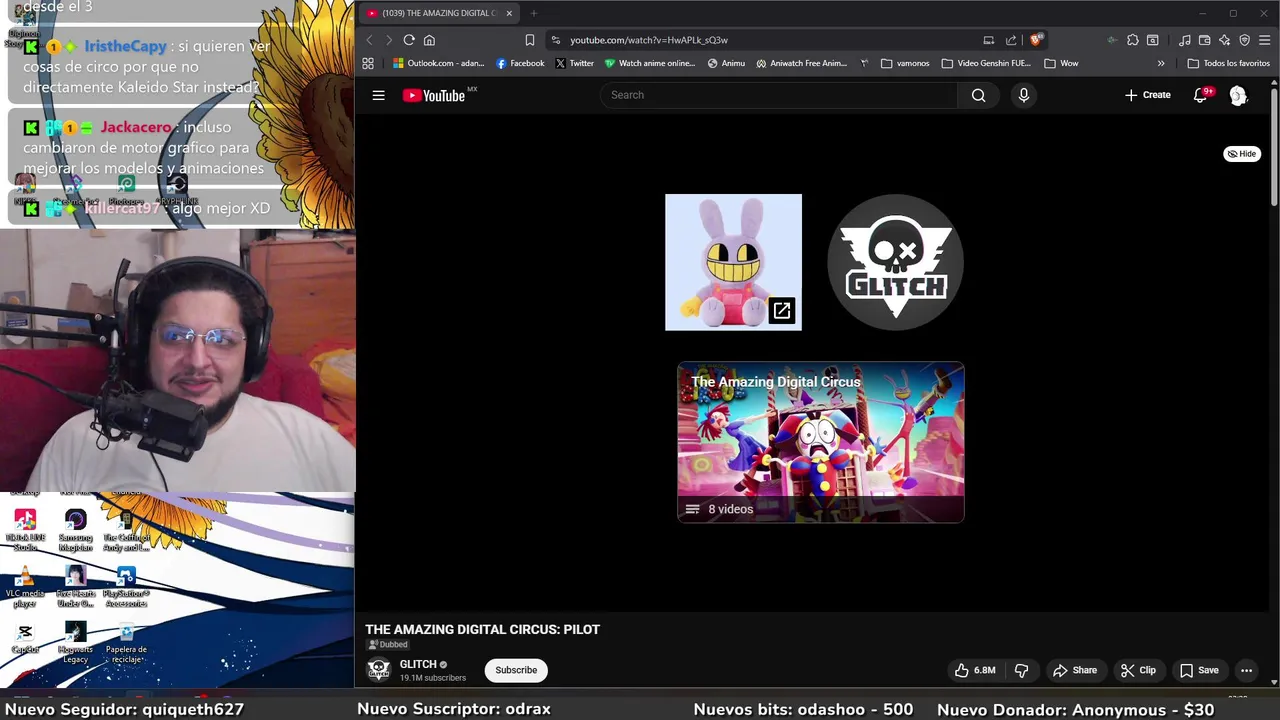Screen dimensions: 1280x720
Task: Open the Outlook.com bookmark
Action: click(x=438, y=63)
